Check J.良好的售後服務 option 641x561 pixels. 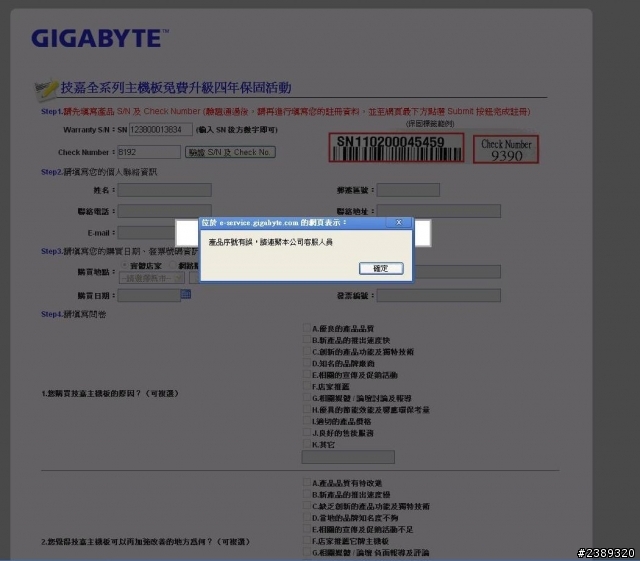pos(307,432)
